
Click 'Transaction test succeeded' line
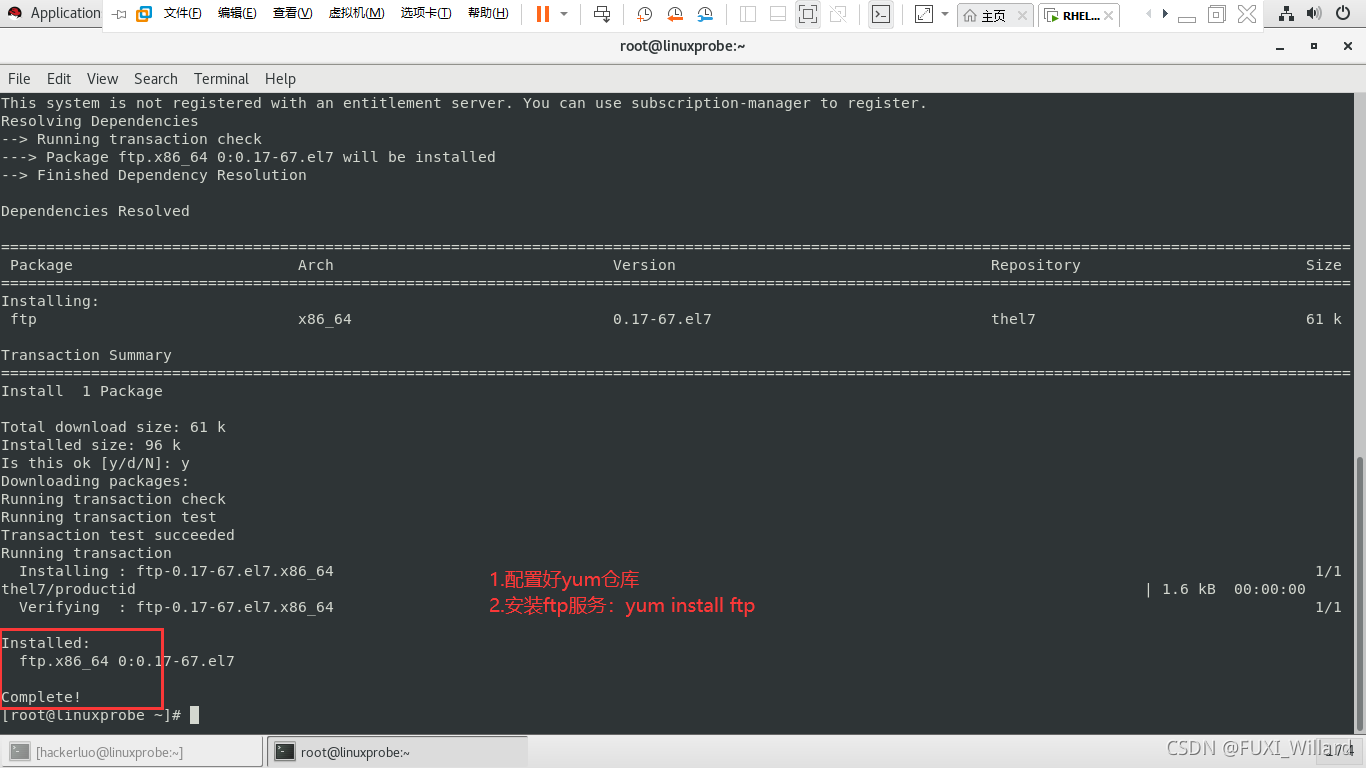coord(118,535)
